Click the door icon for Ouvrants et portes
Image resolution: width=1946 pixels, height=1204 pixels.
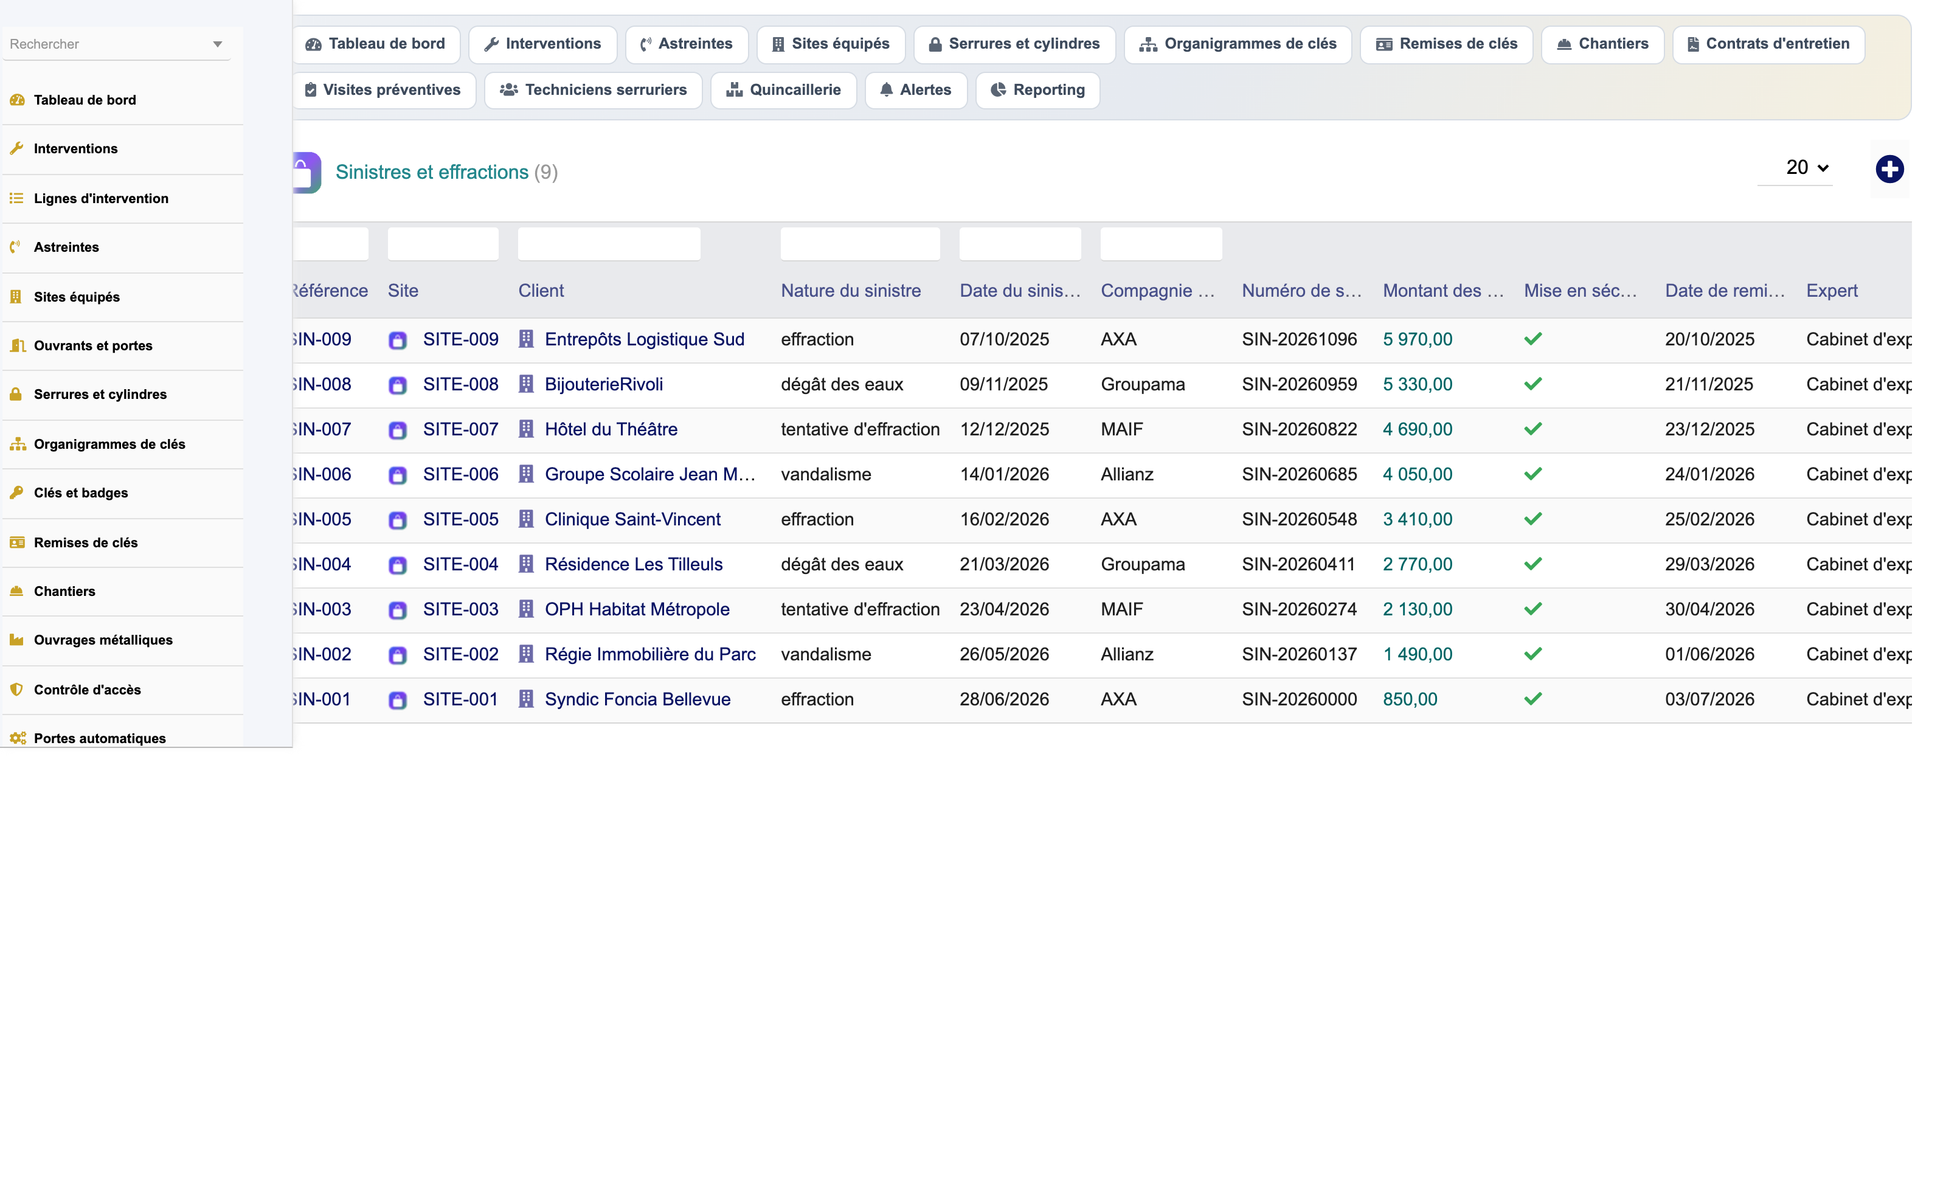pyautogui.click(x=17, y=346)
